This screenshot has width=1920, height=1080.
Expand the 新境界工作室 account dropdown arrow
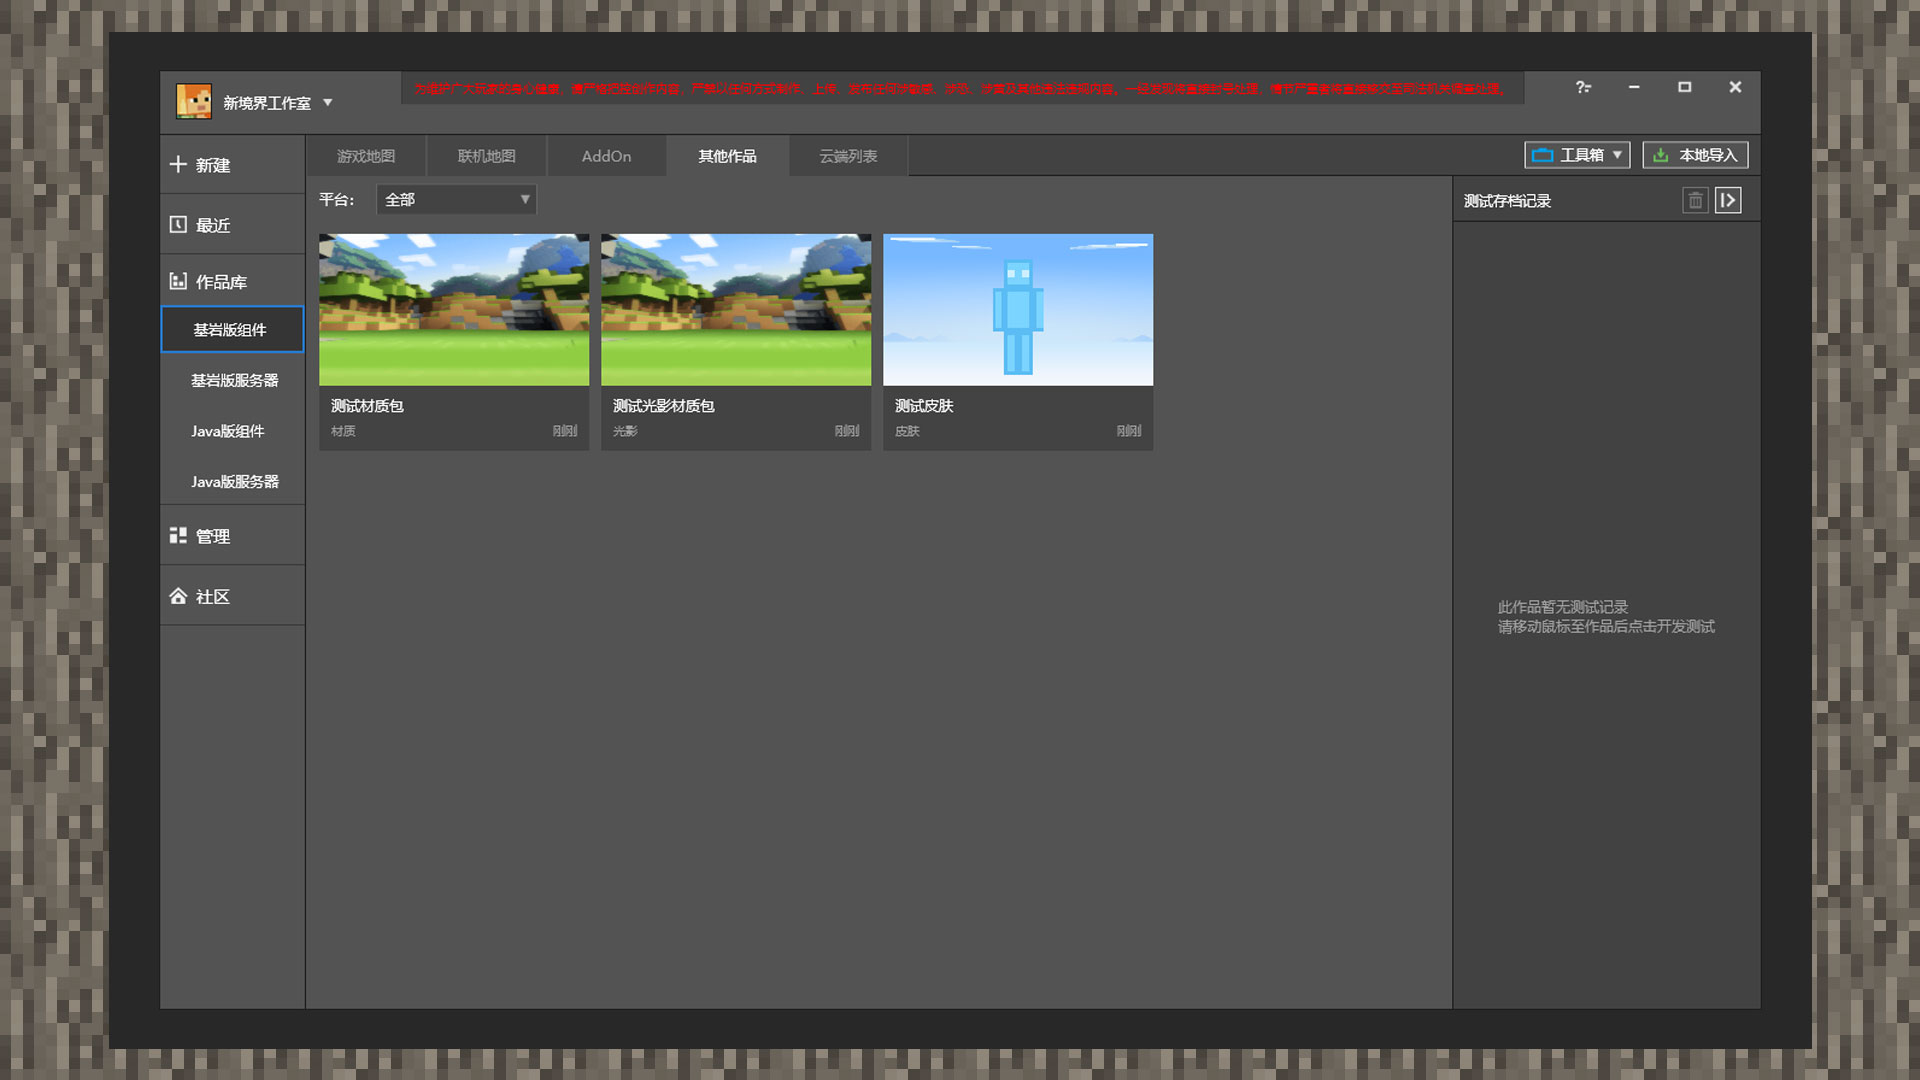coord(327,103)
